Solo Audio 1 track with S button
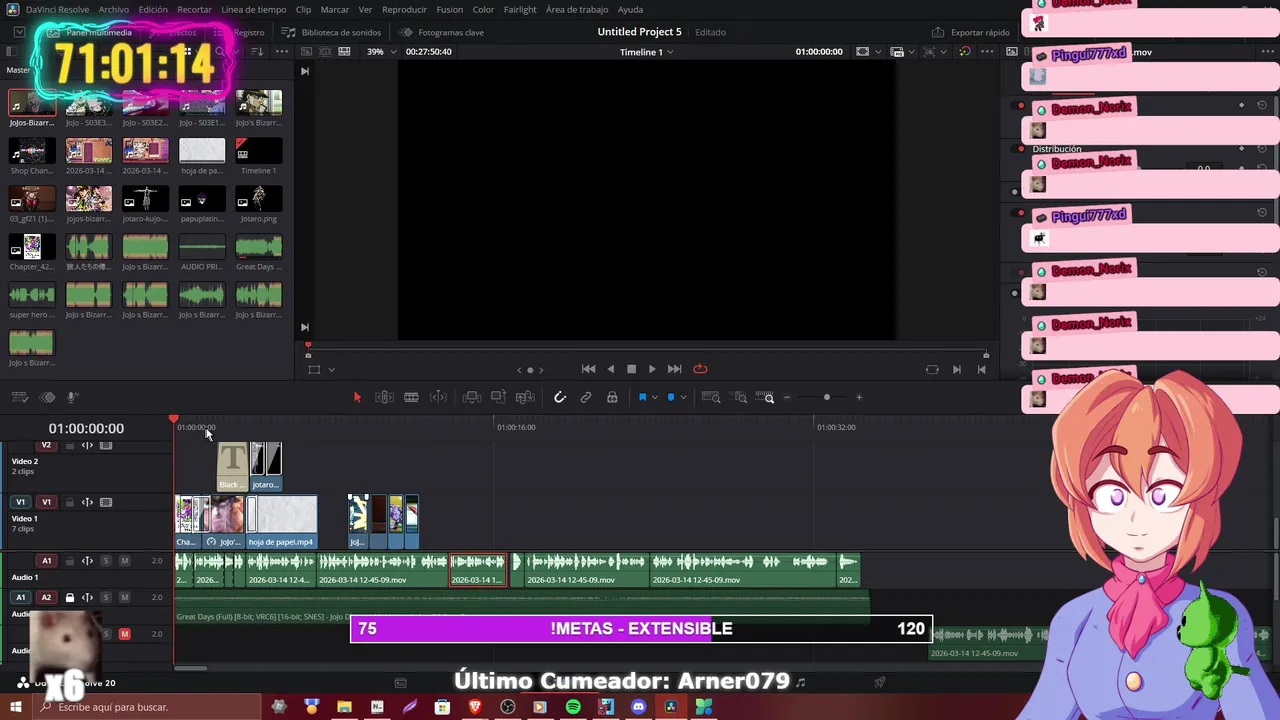The width and height of the screenshot is (1280, 720). pos(106,561)
